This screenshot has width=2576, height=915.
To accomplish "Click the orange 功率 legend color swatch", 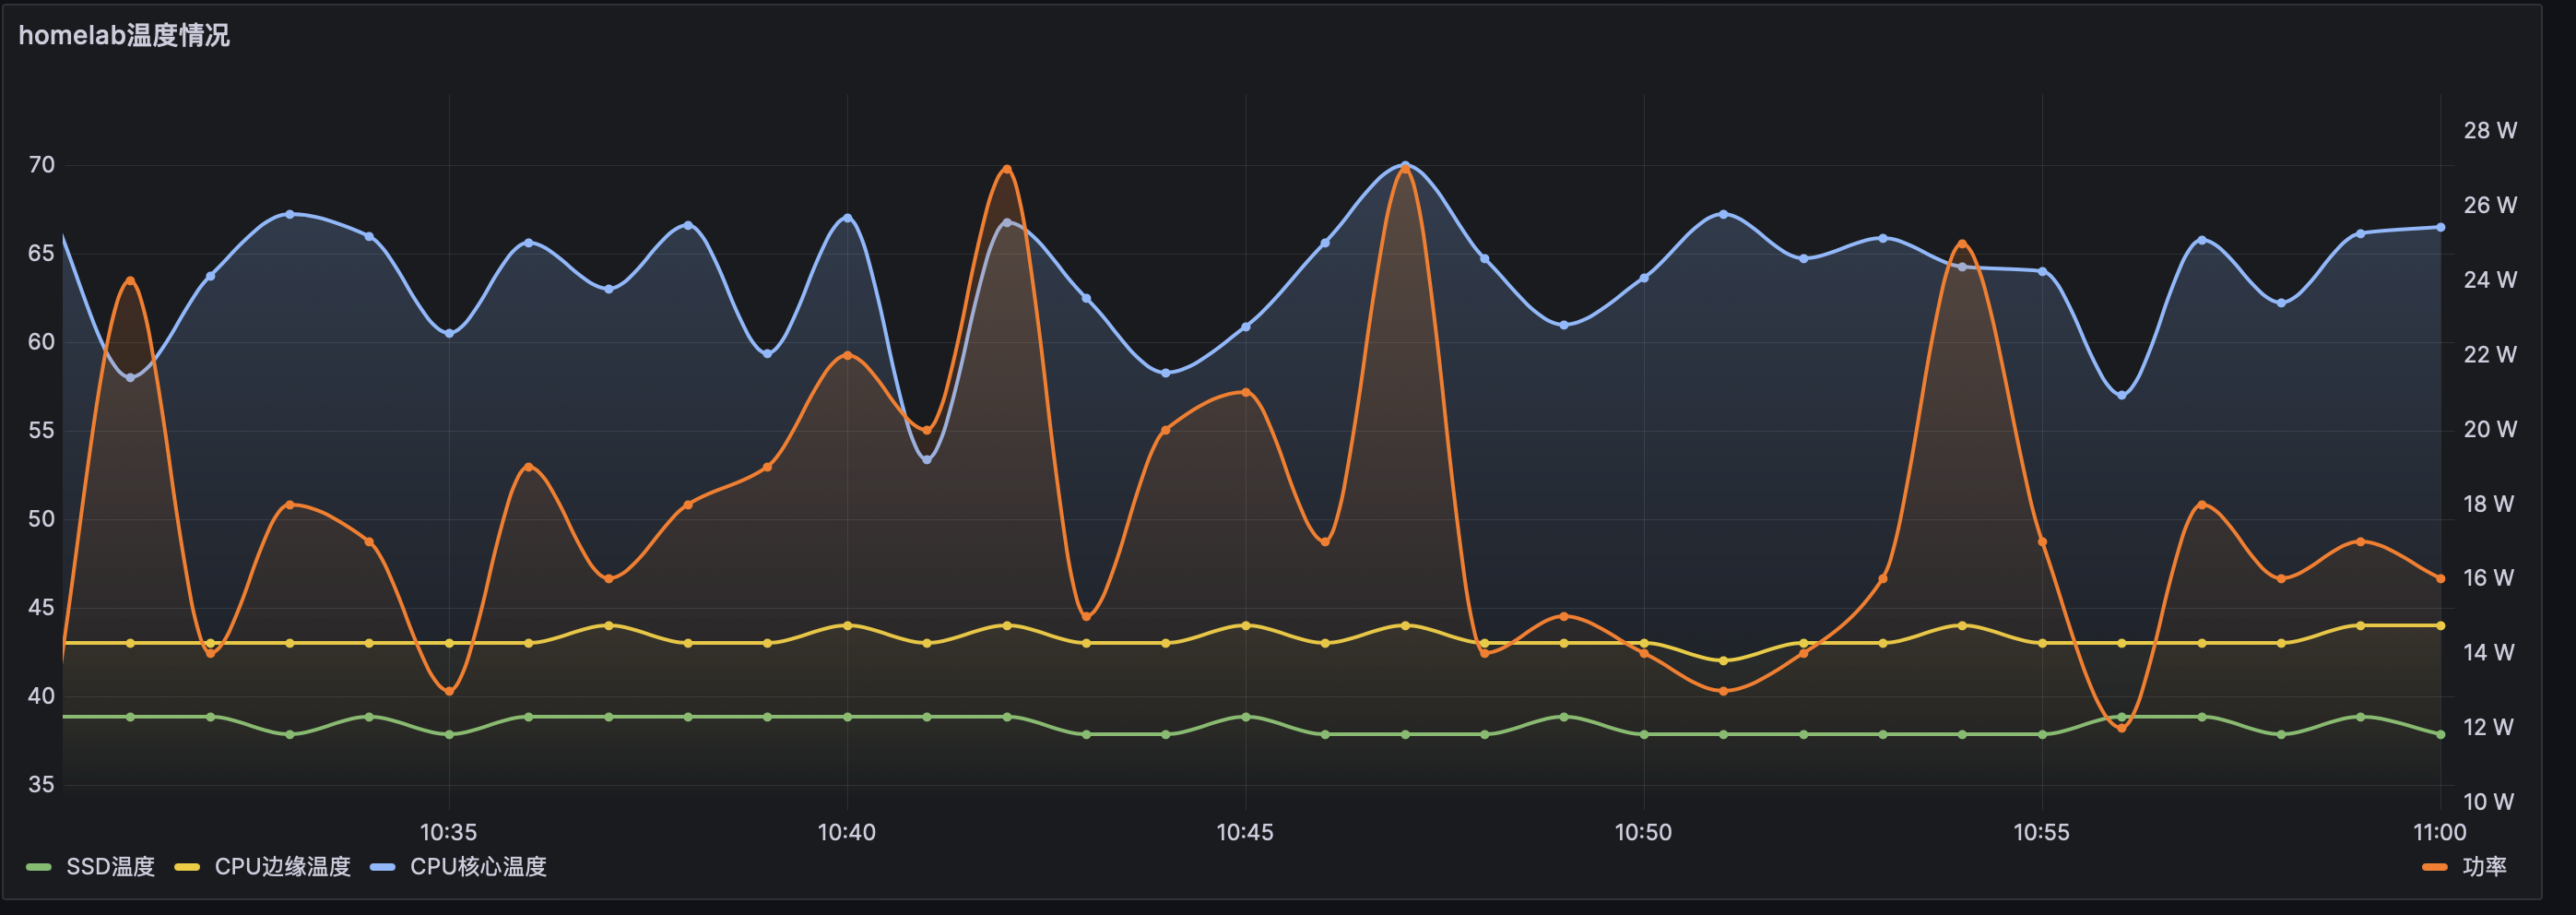I will [x=2435, y=867].
